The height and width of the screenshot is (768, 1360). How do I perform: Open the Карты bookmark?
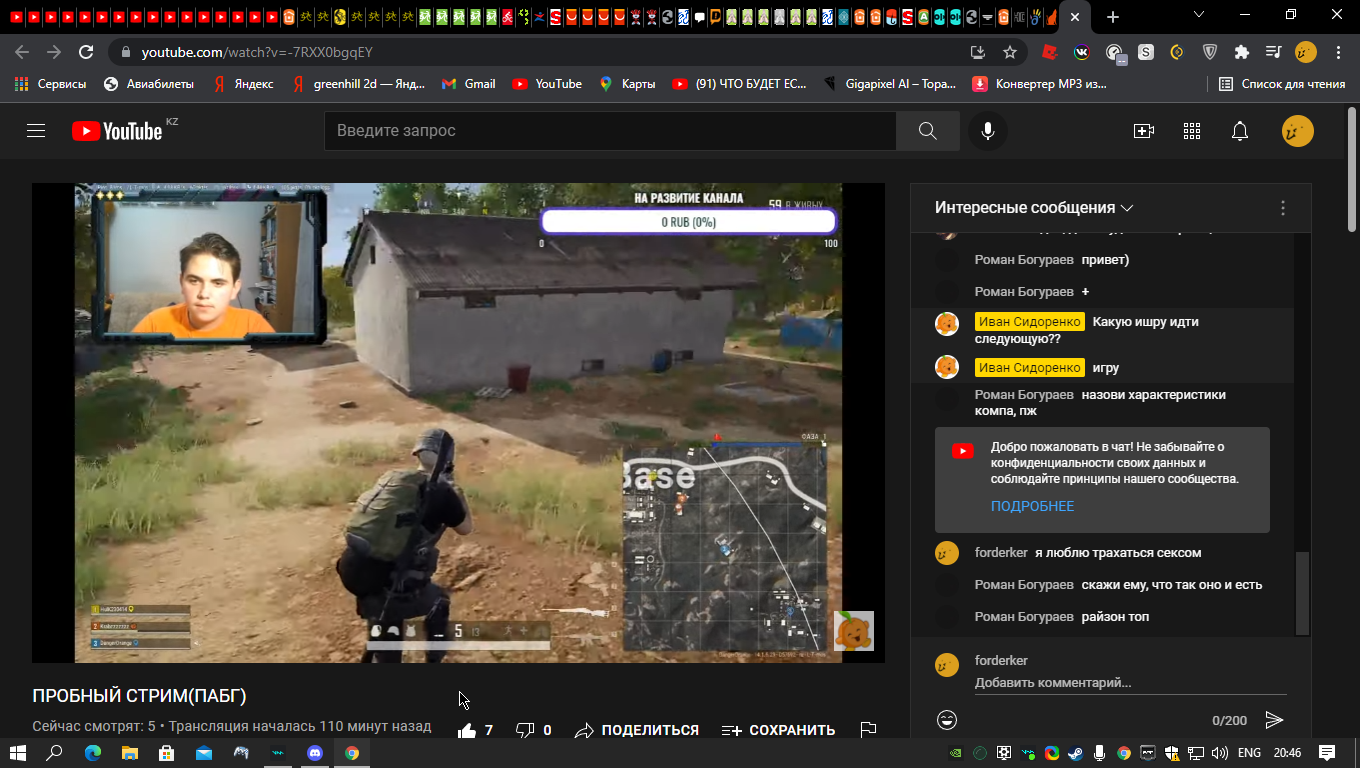(628, 84)
